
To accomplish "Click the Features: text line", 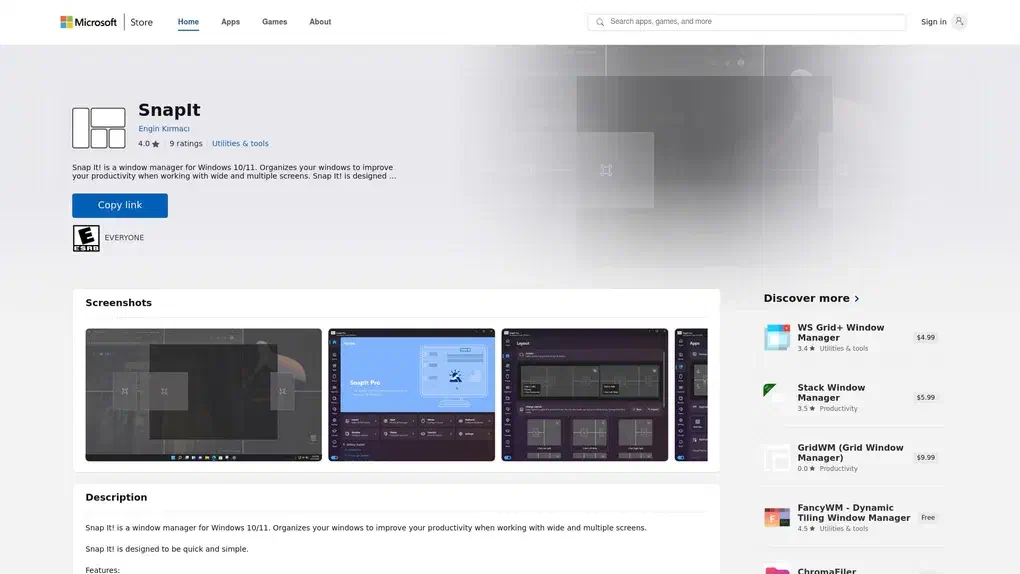I will point(103,570).
